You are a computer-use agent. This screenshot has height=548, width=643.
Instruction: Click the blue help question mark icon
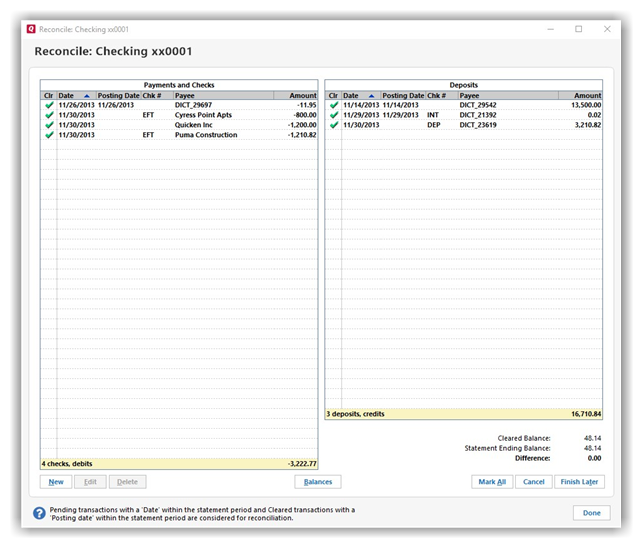[x=39, y=513]
